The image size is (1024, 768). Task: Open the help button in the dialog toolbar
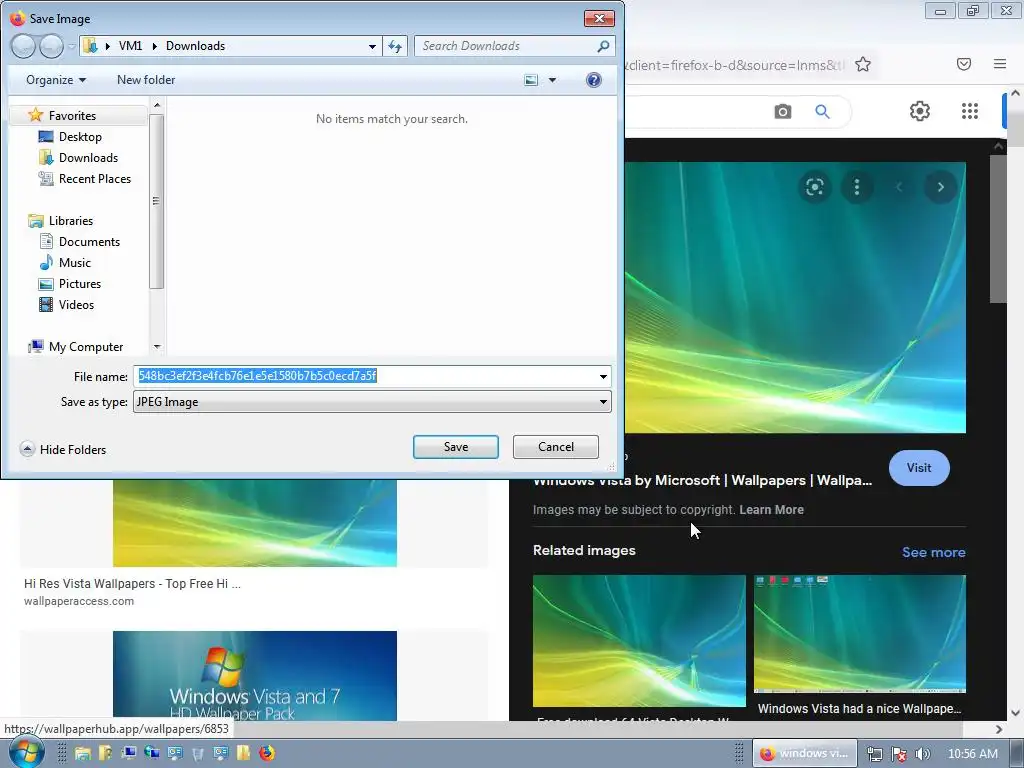[594, 80]
